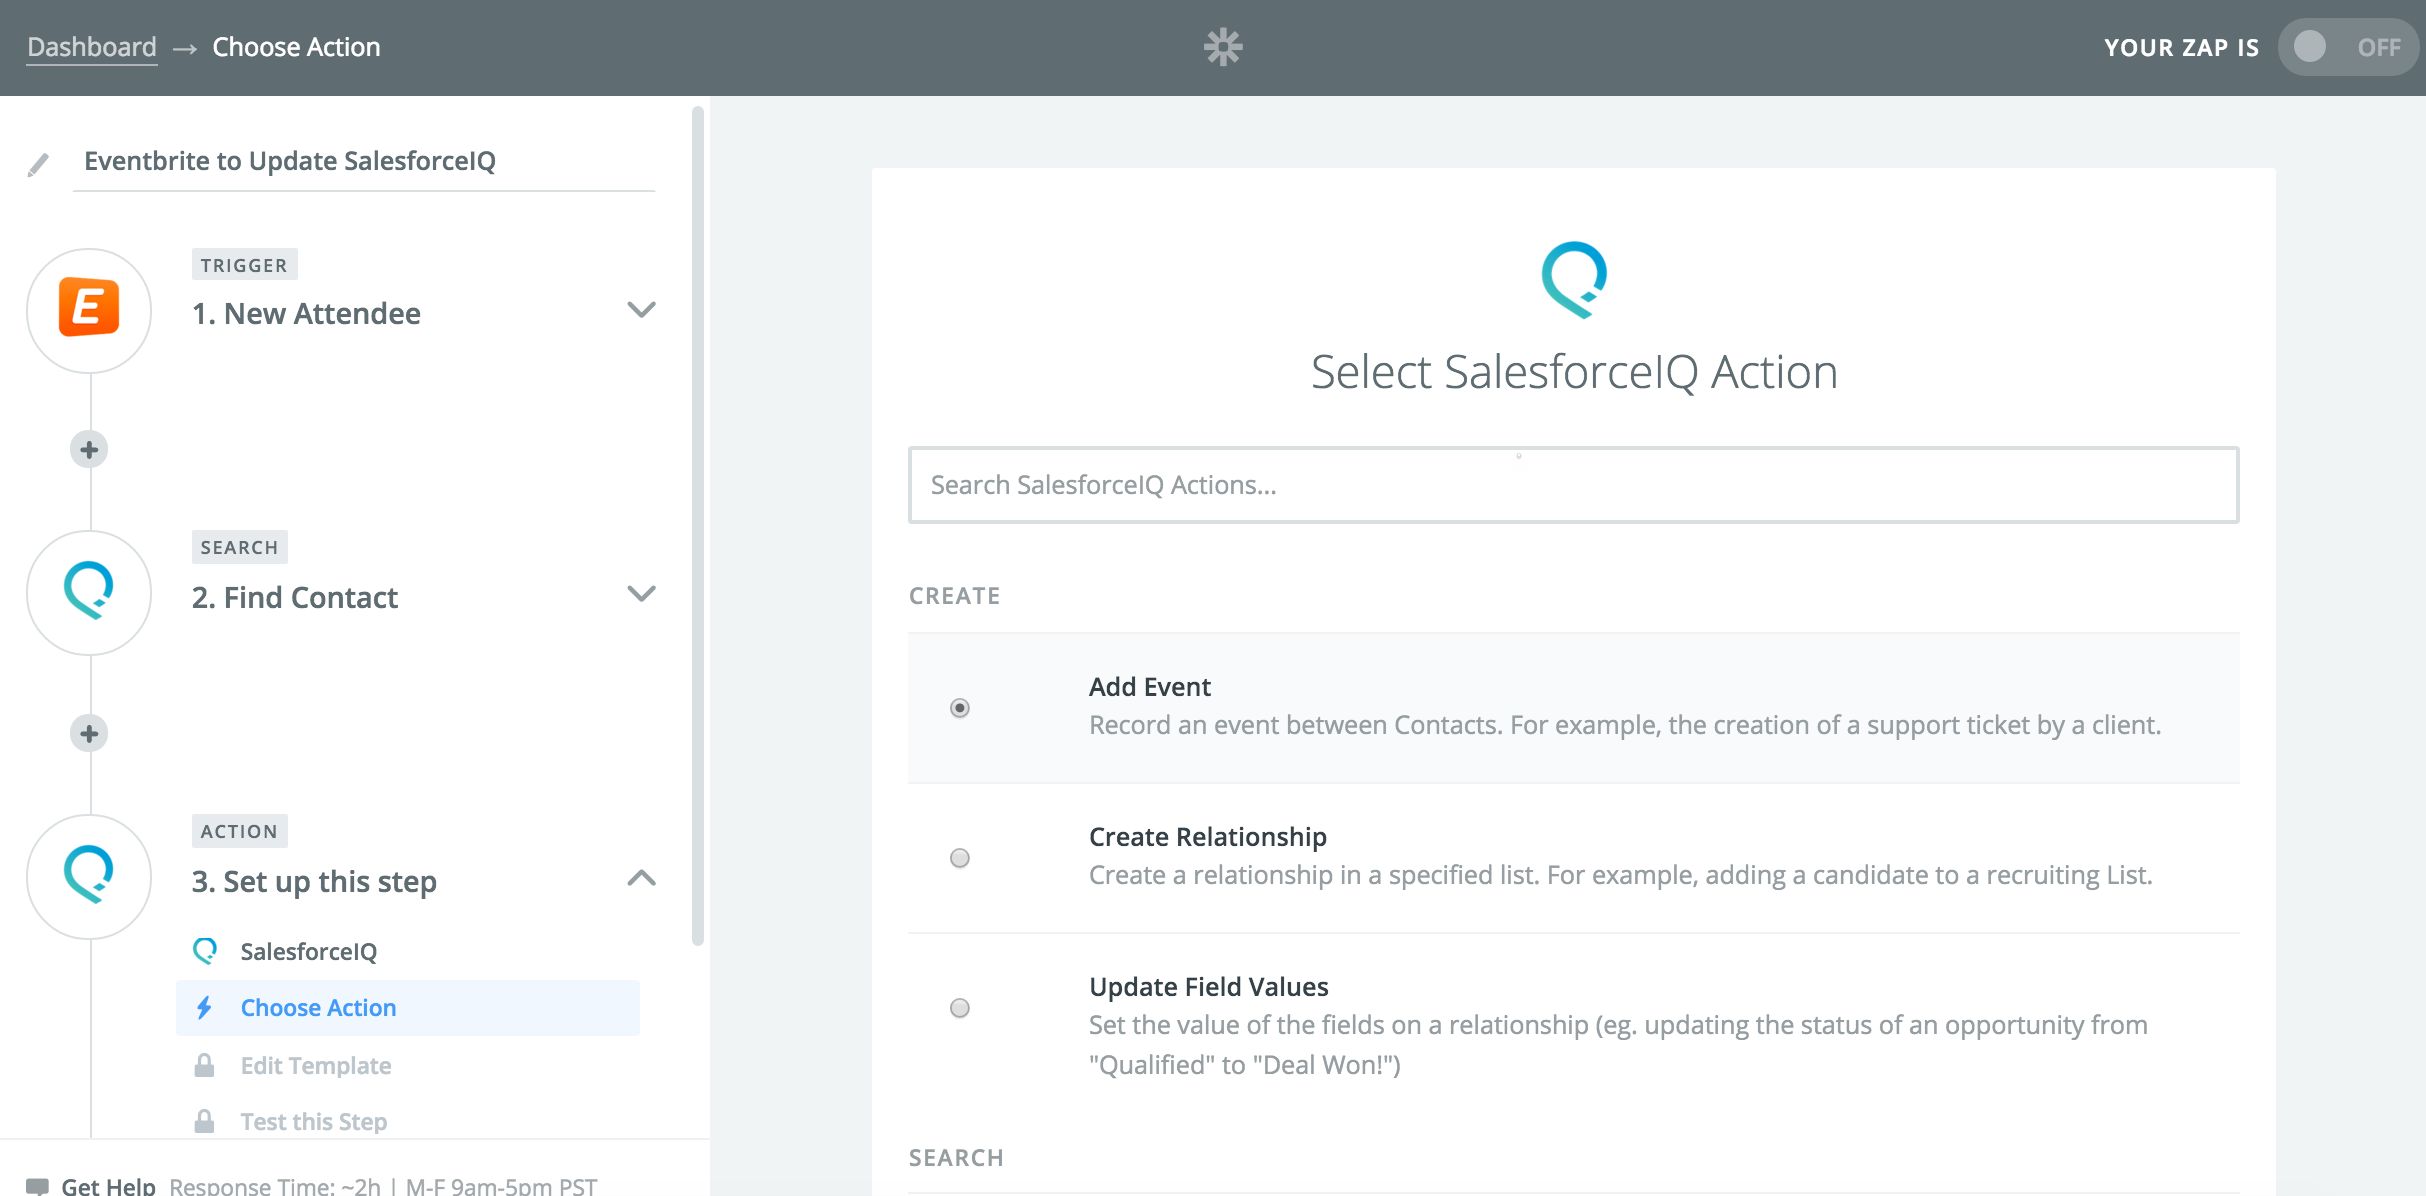Click the 3. Set up this step title
This screenshot has width=2426, height=1196.
(x=314, y=881)
